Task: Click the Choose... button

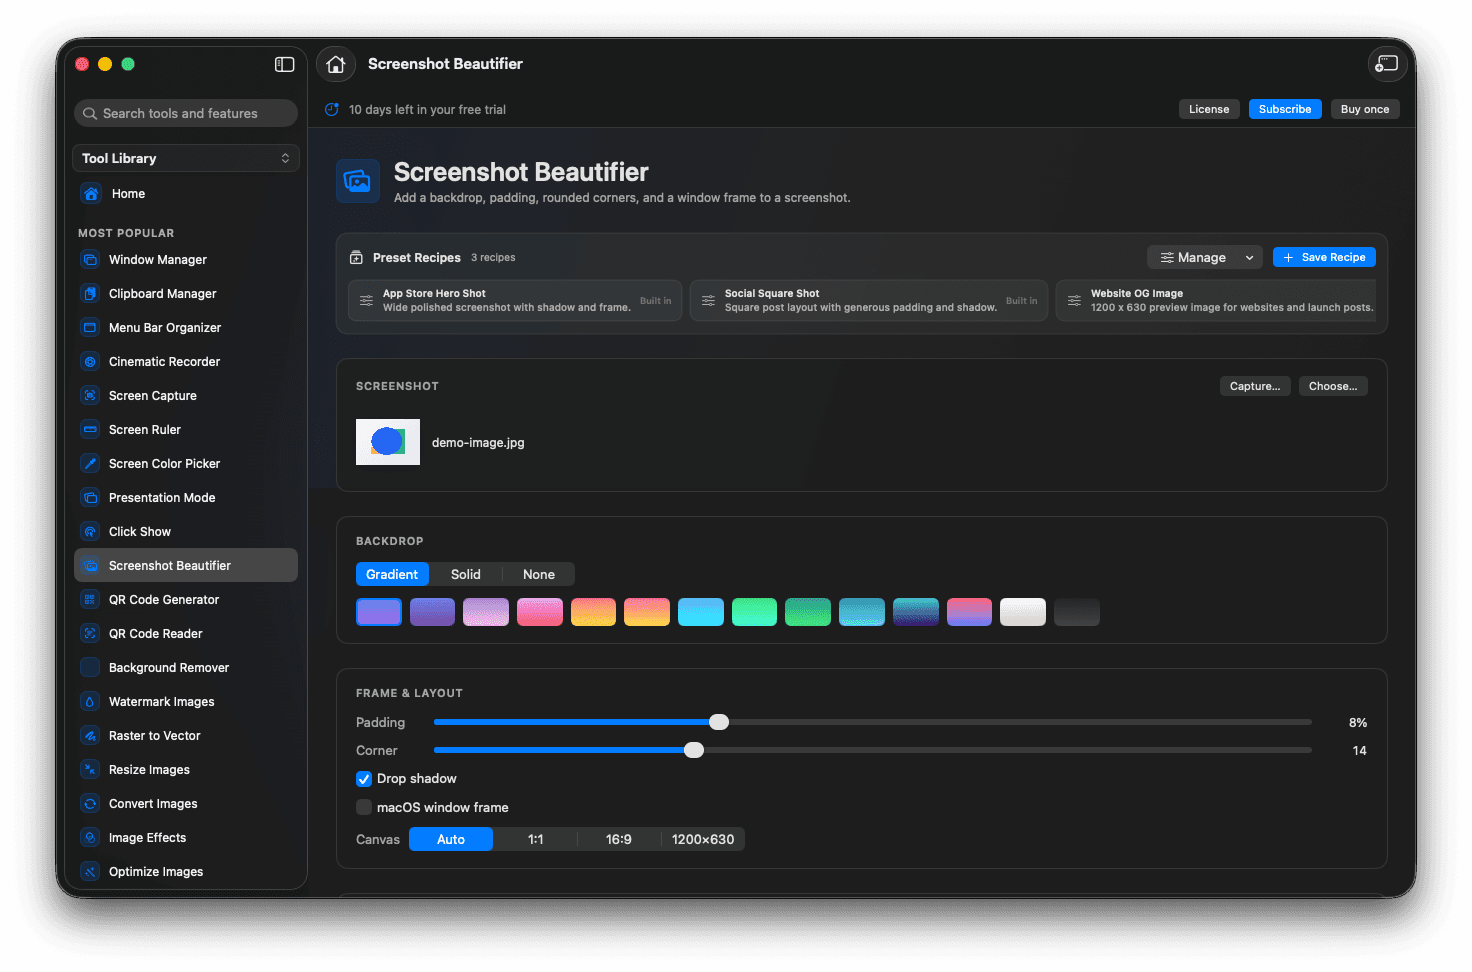Action: pyautogui.click(x=1333, y=386)
